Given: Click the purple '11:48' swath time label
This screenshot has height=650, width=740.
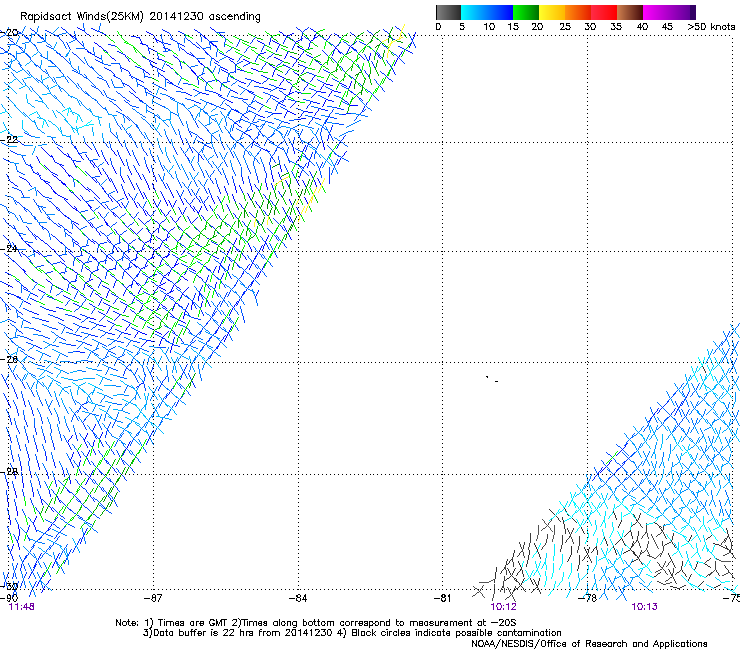Looking at the screenshot, I should pyautogui.click(x=22, y=607).
